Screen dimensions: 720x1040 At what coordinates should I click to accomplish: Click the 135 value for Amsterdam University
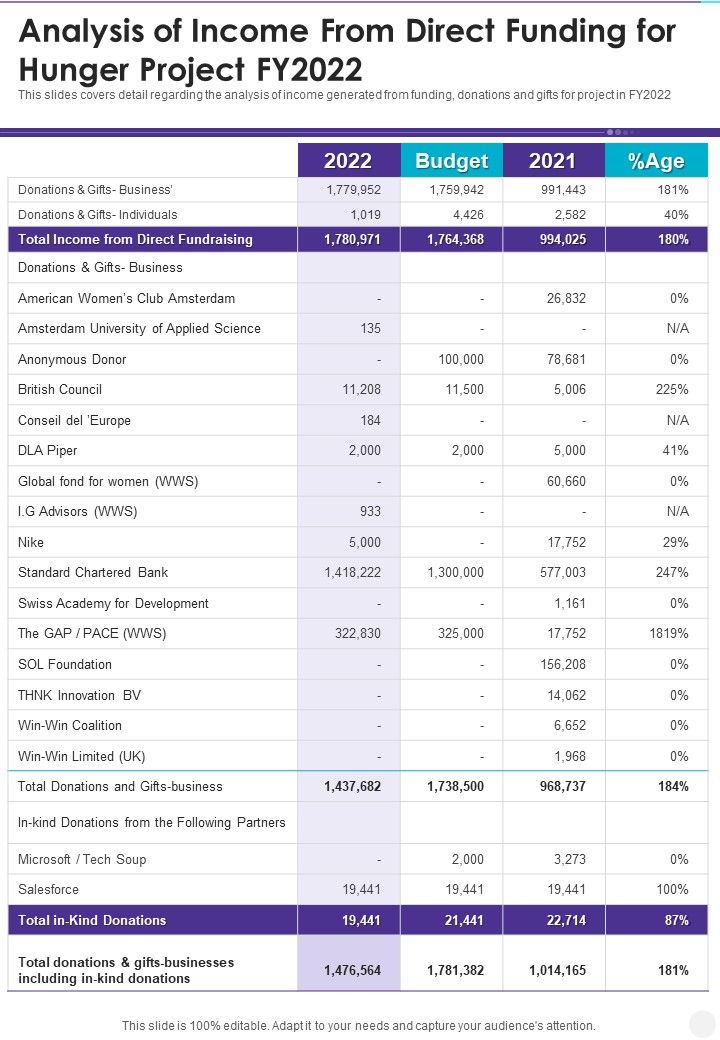pos(371,328)
